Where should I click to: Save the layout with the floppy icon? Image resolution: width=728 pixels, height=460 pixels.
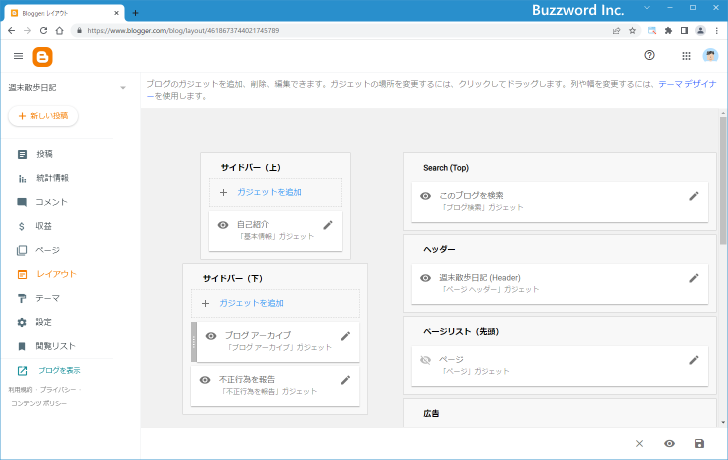coord(699,444)
